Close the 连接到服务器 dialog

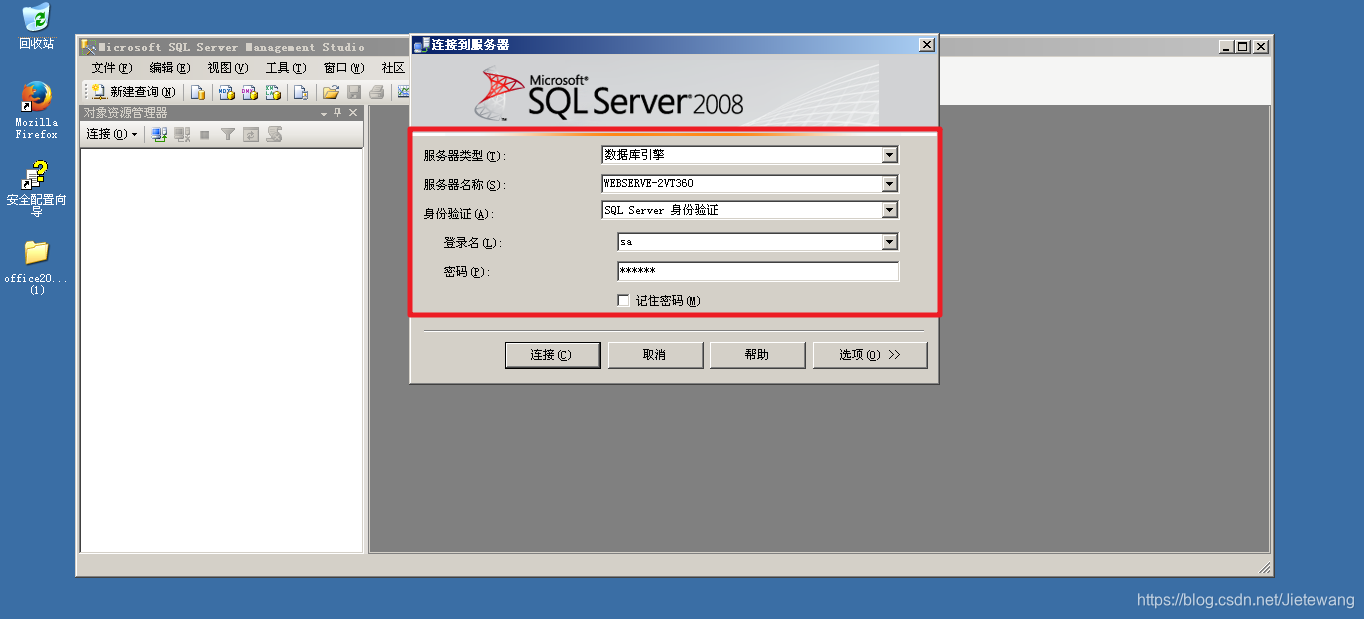pyautogui.click(x=927, y=45)
